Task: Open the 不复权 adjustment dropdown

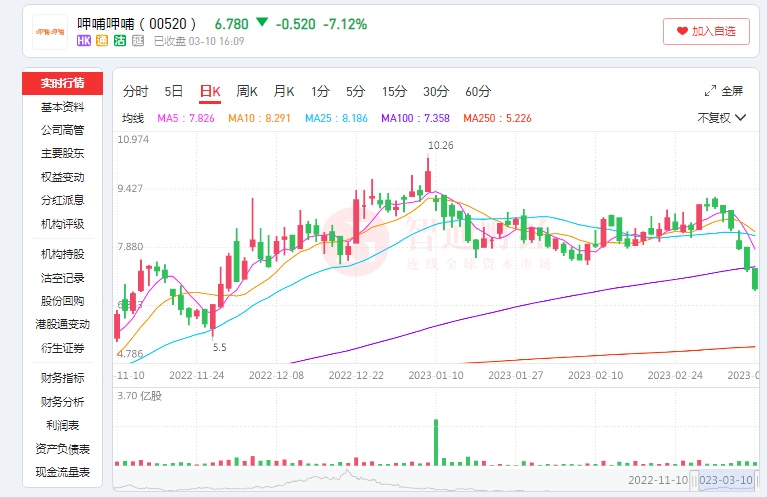Action: (721, 118)
